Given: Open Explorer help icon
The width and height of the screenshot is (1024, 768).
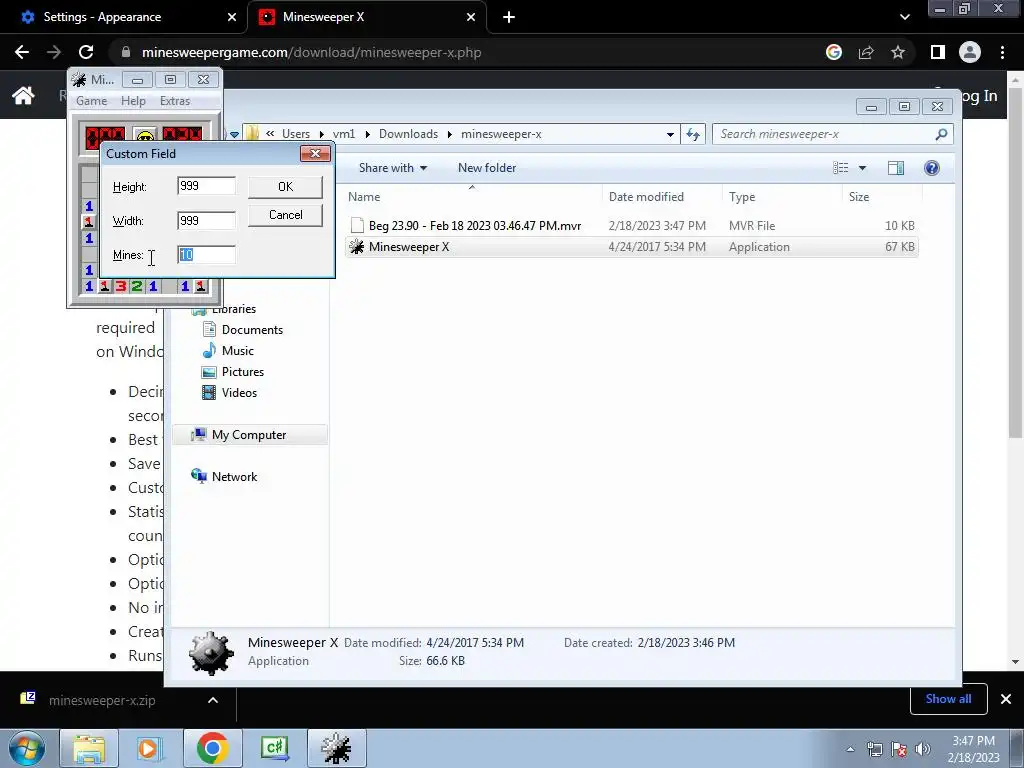Looking at the screenshot, I should tap(932, 168).
